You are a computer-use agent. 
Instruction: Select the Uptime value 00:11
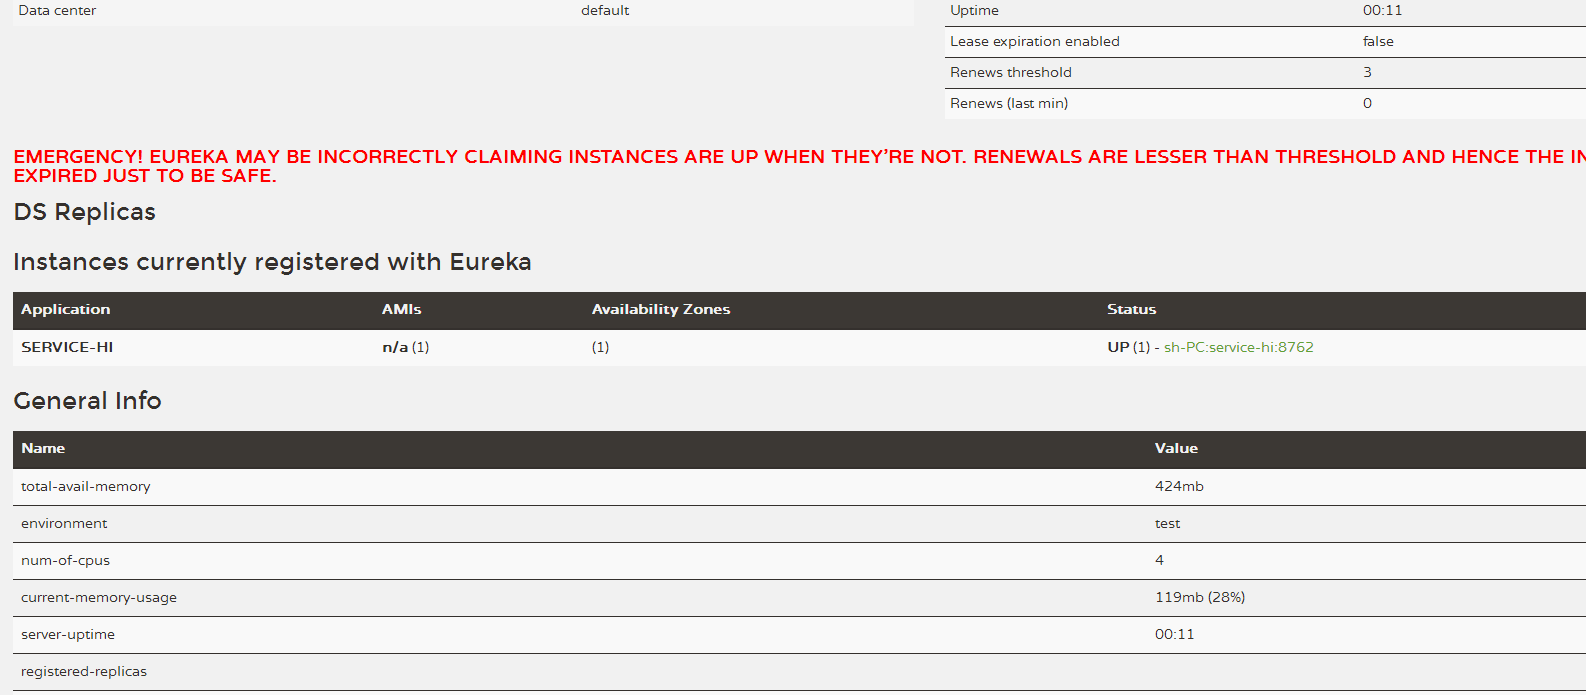pyautogui.click(x=1382, y=10)
